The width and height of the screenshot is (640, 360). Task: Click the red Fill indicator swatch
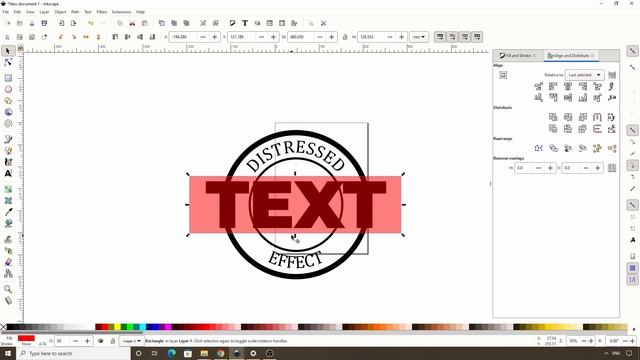click(x=26, y=338)
